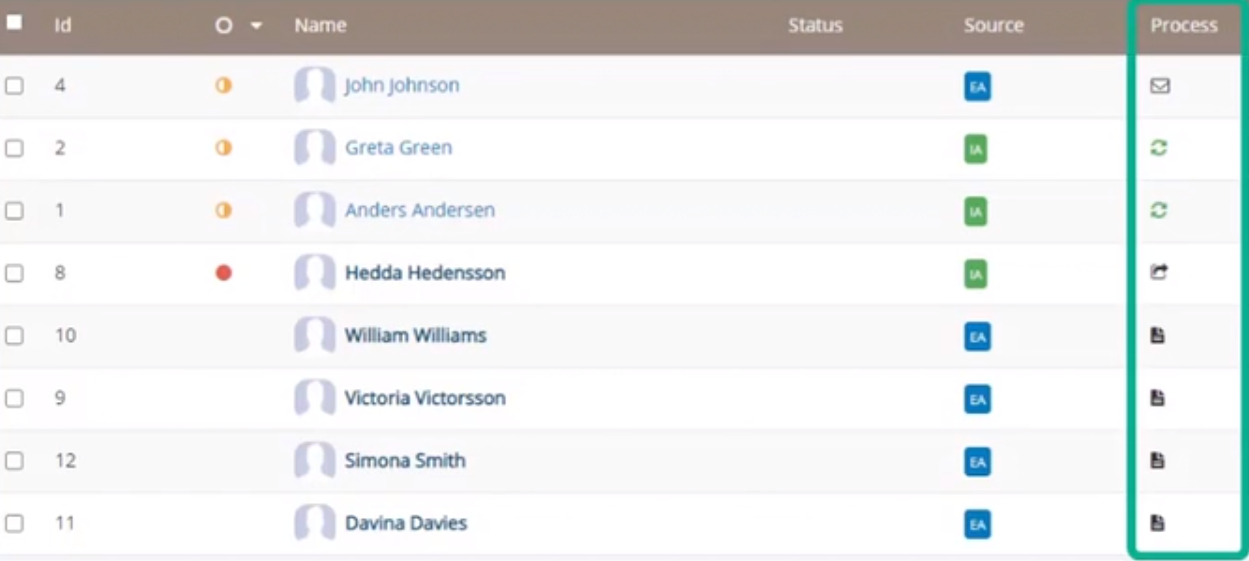Sort by the Name column header

pyautogui.click(x=320, y=26)
